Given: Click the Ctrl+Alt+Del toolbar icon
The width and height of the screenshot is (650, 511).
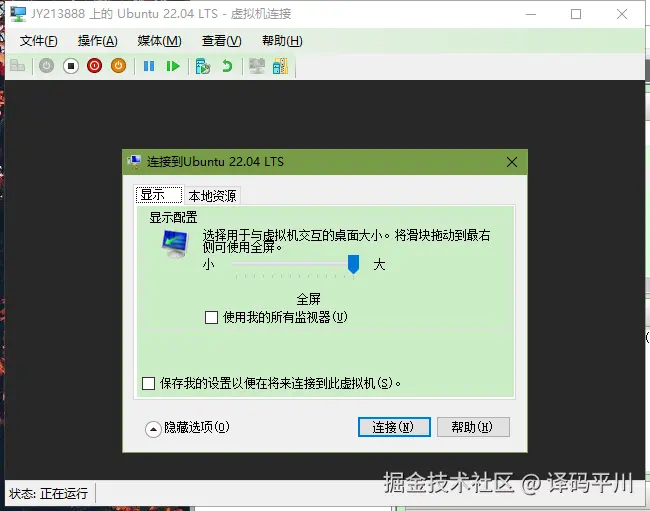Looking at the screenshot, I should [17, 66].
